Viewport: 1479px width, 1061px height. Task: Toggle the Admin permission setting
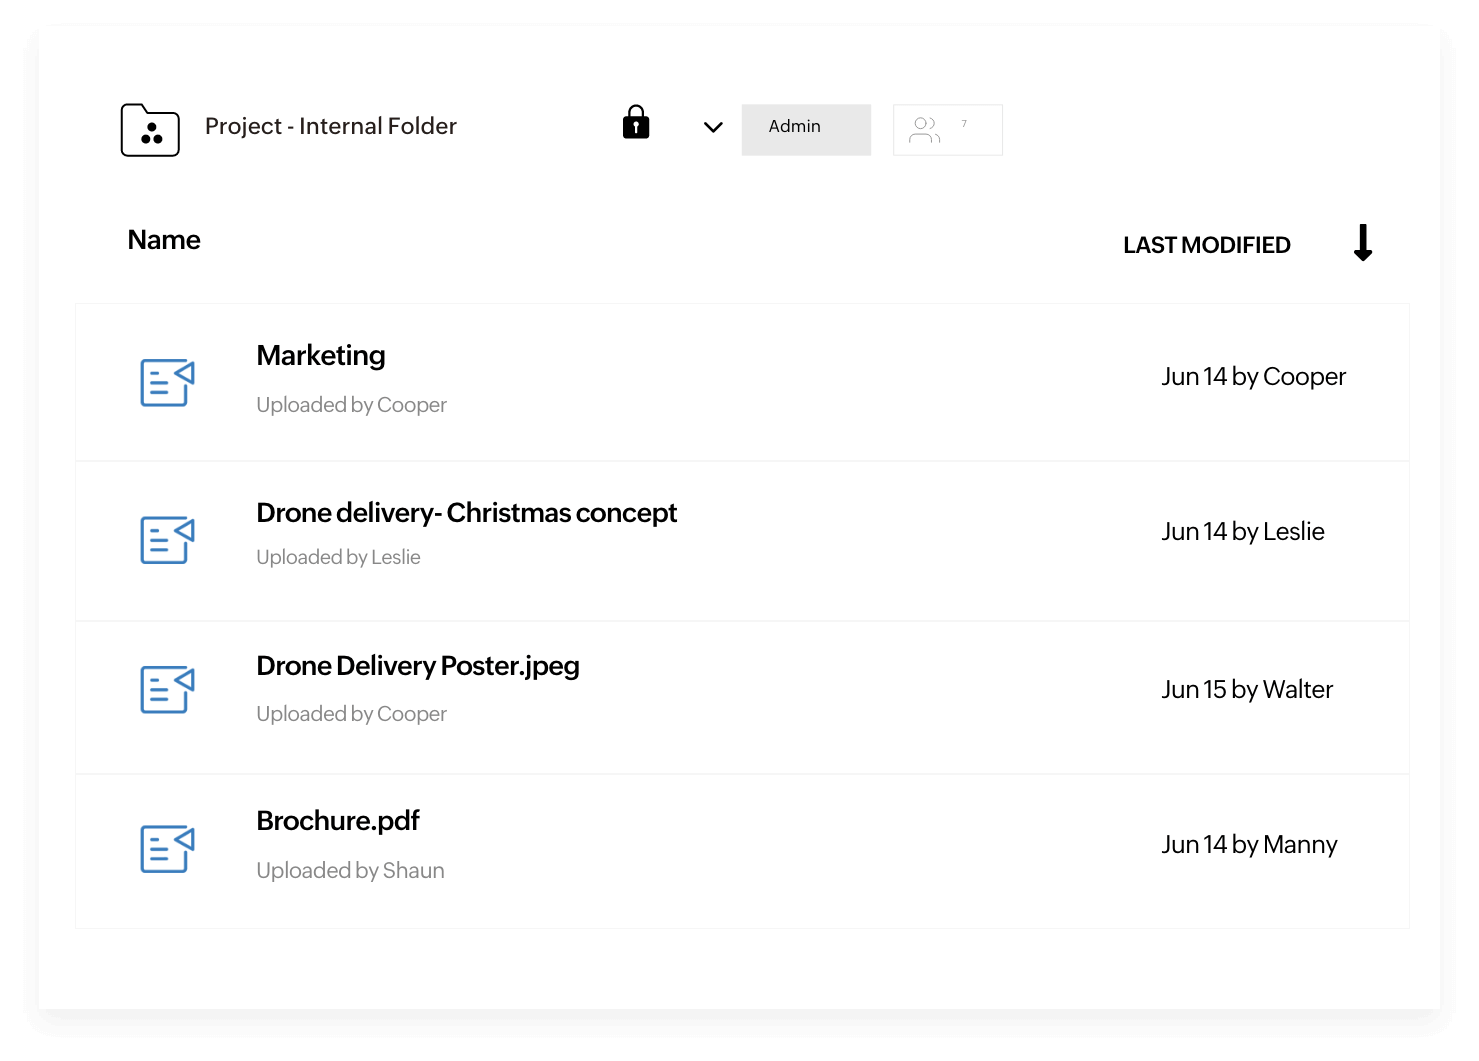point(806,128)
